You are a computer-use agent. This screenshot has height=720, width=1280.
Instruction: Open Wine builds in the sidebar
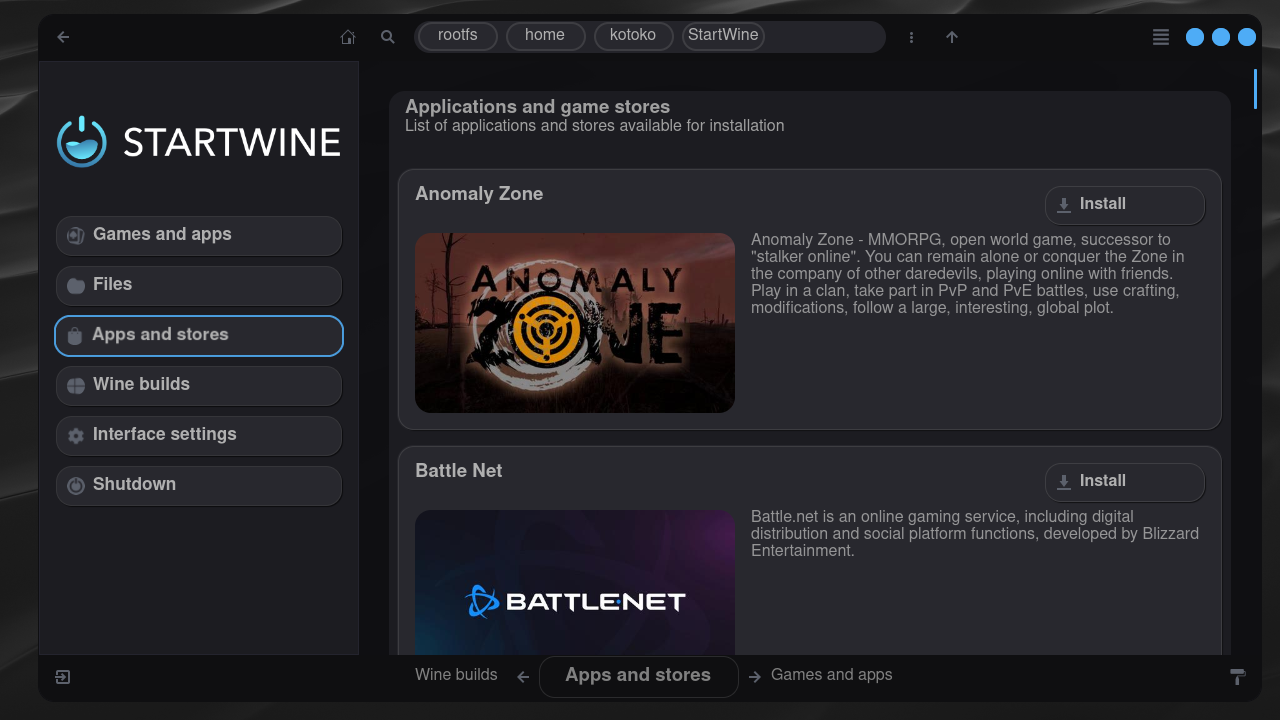click(199, 385)
